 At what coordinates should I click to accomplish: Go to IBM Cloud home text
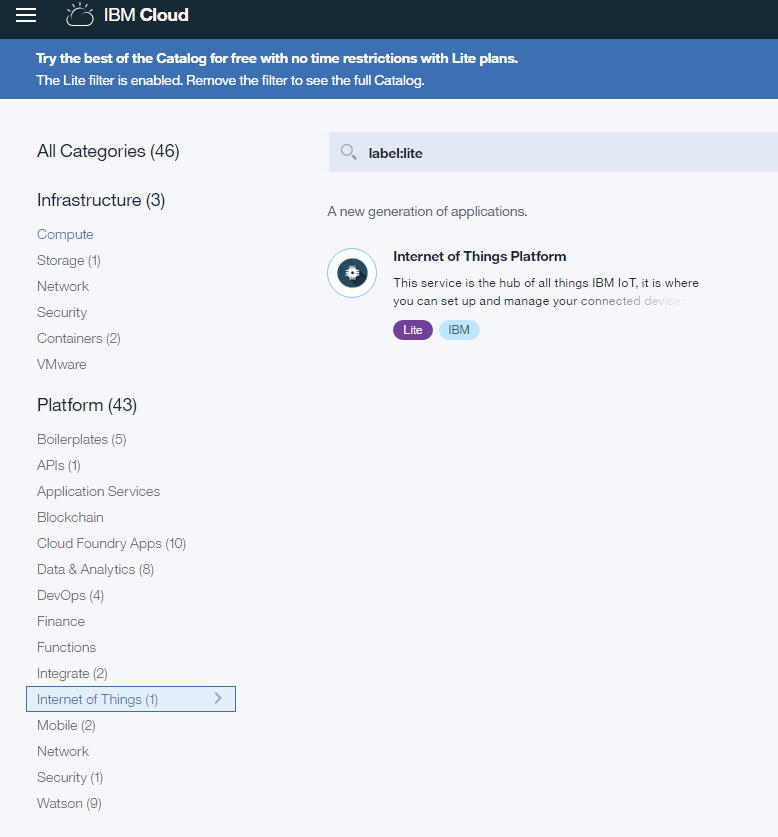pos(146,15)
